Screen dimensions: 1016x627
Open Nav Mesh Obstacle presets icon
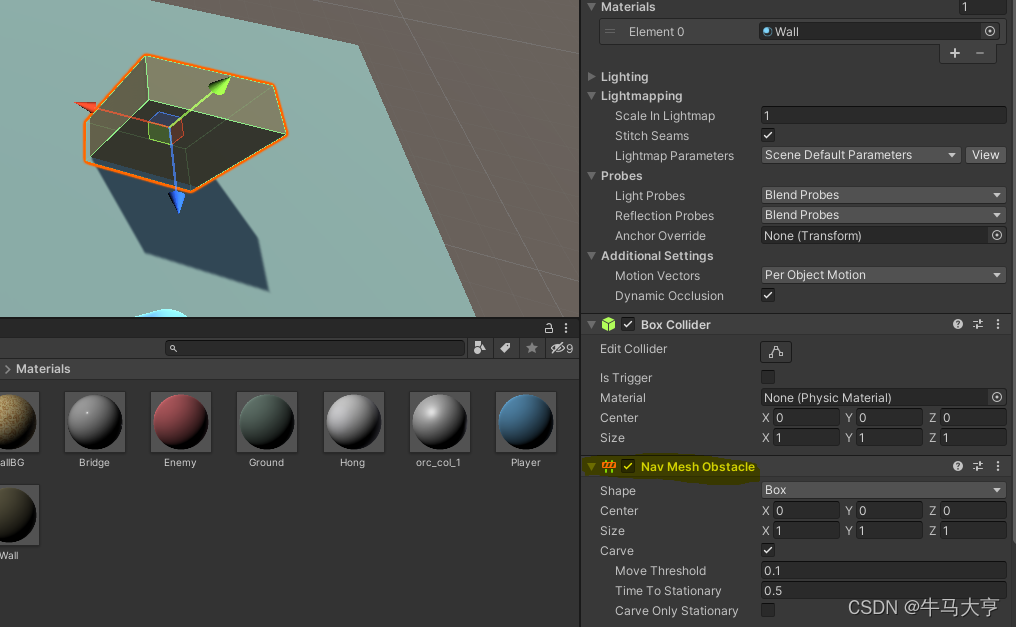[978, 466]
